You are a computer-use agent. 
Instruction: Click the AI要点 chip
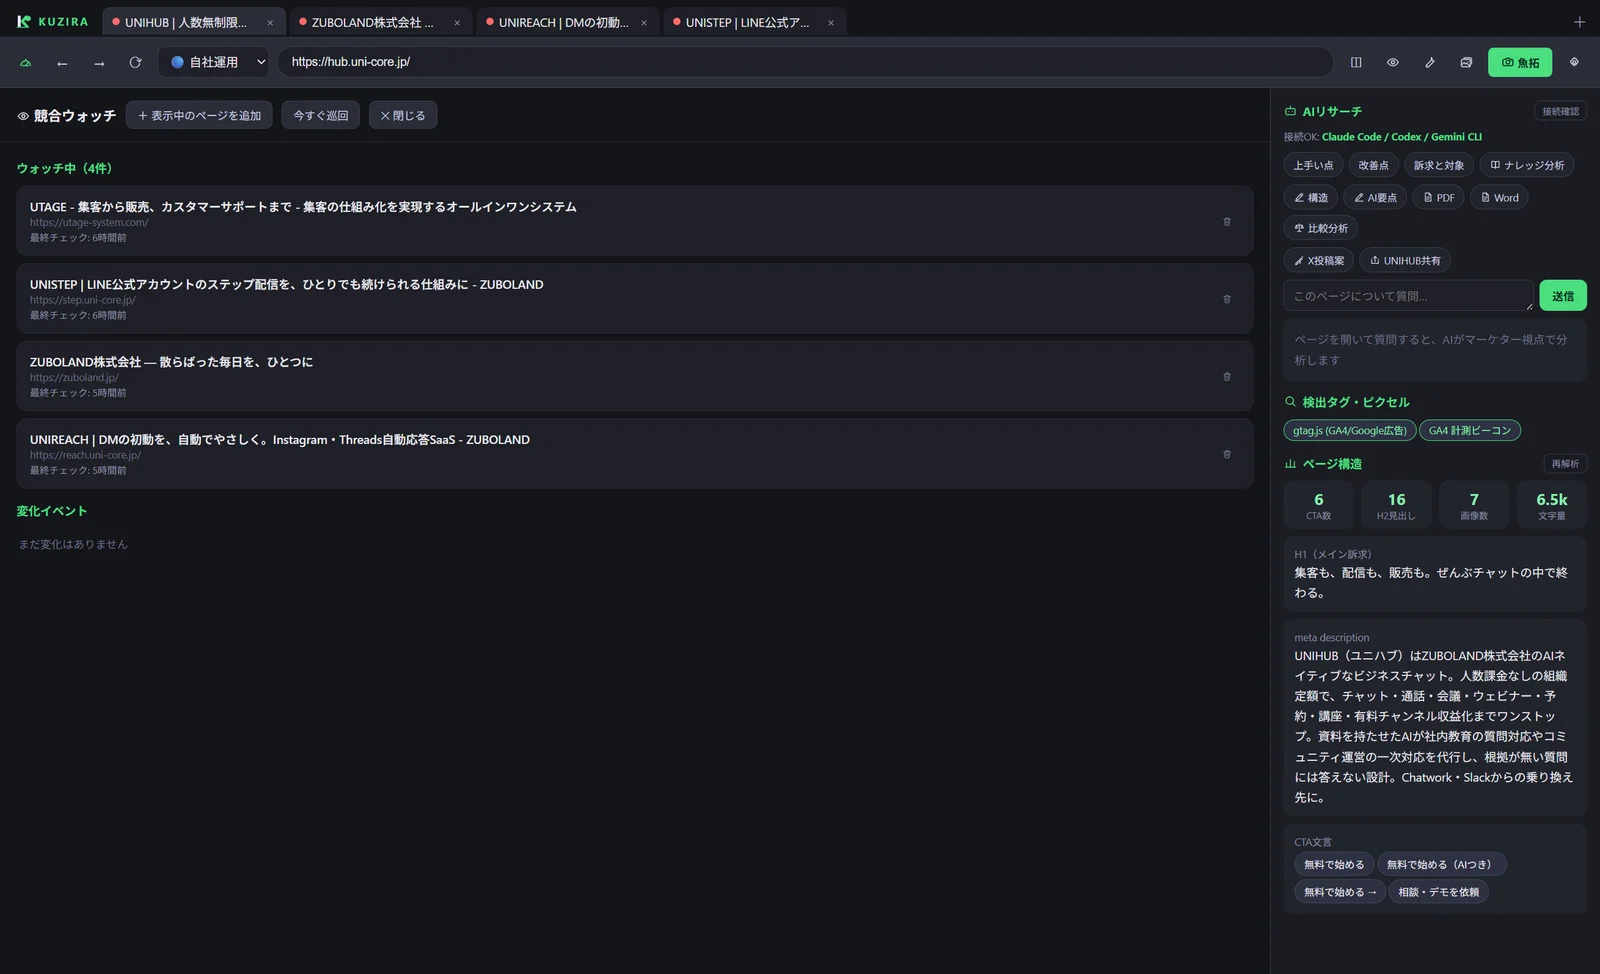point(1375,197)
